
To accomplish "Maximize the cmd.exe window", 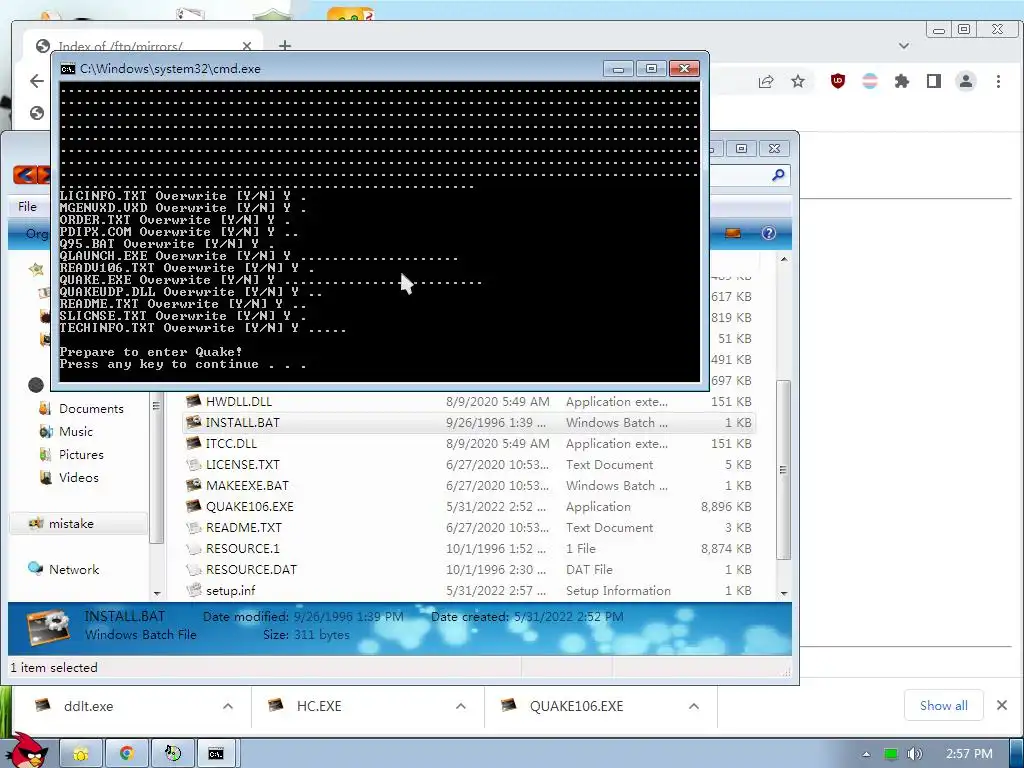I will pyautogui.click(x=651, y=69).
